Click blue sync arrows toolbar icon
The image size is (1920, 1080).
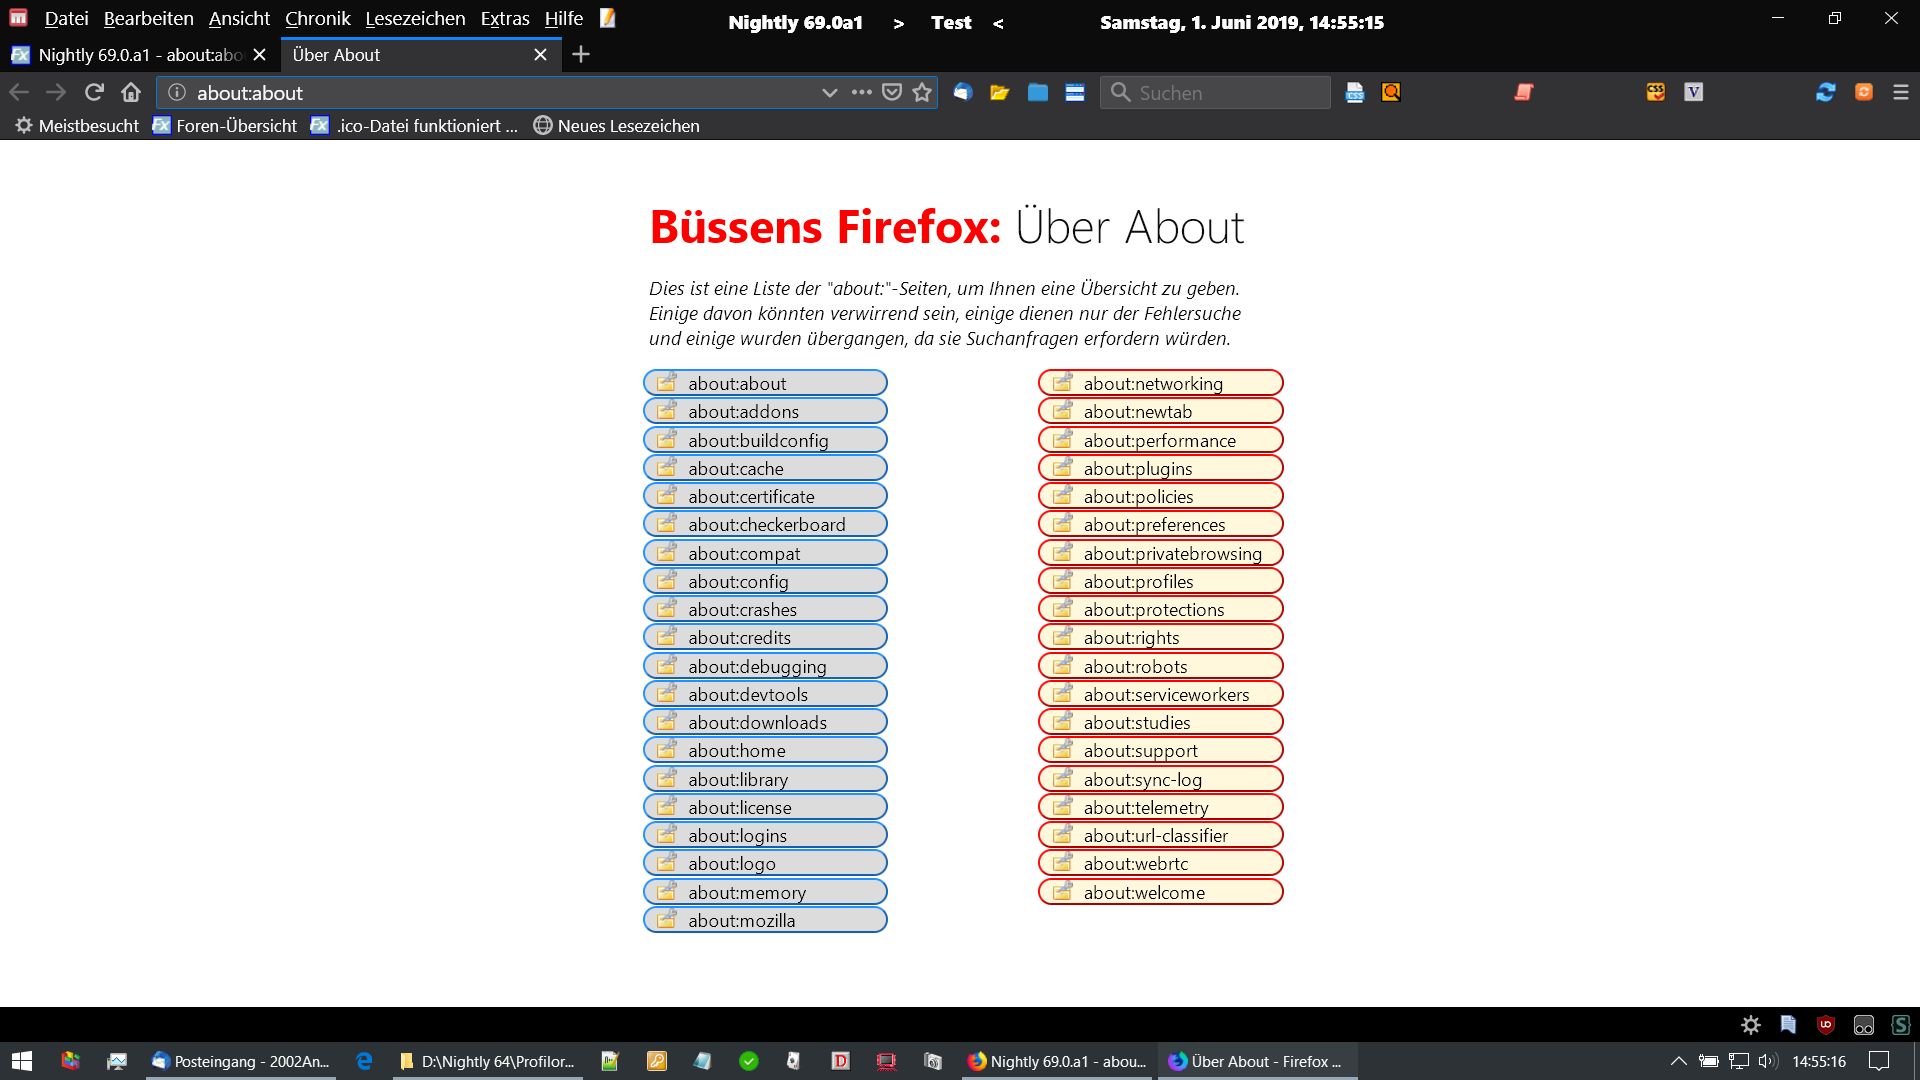pyautogui.click(x=1825, y=92)
